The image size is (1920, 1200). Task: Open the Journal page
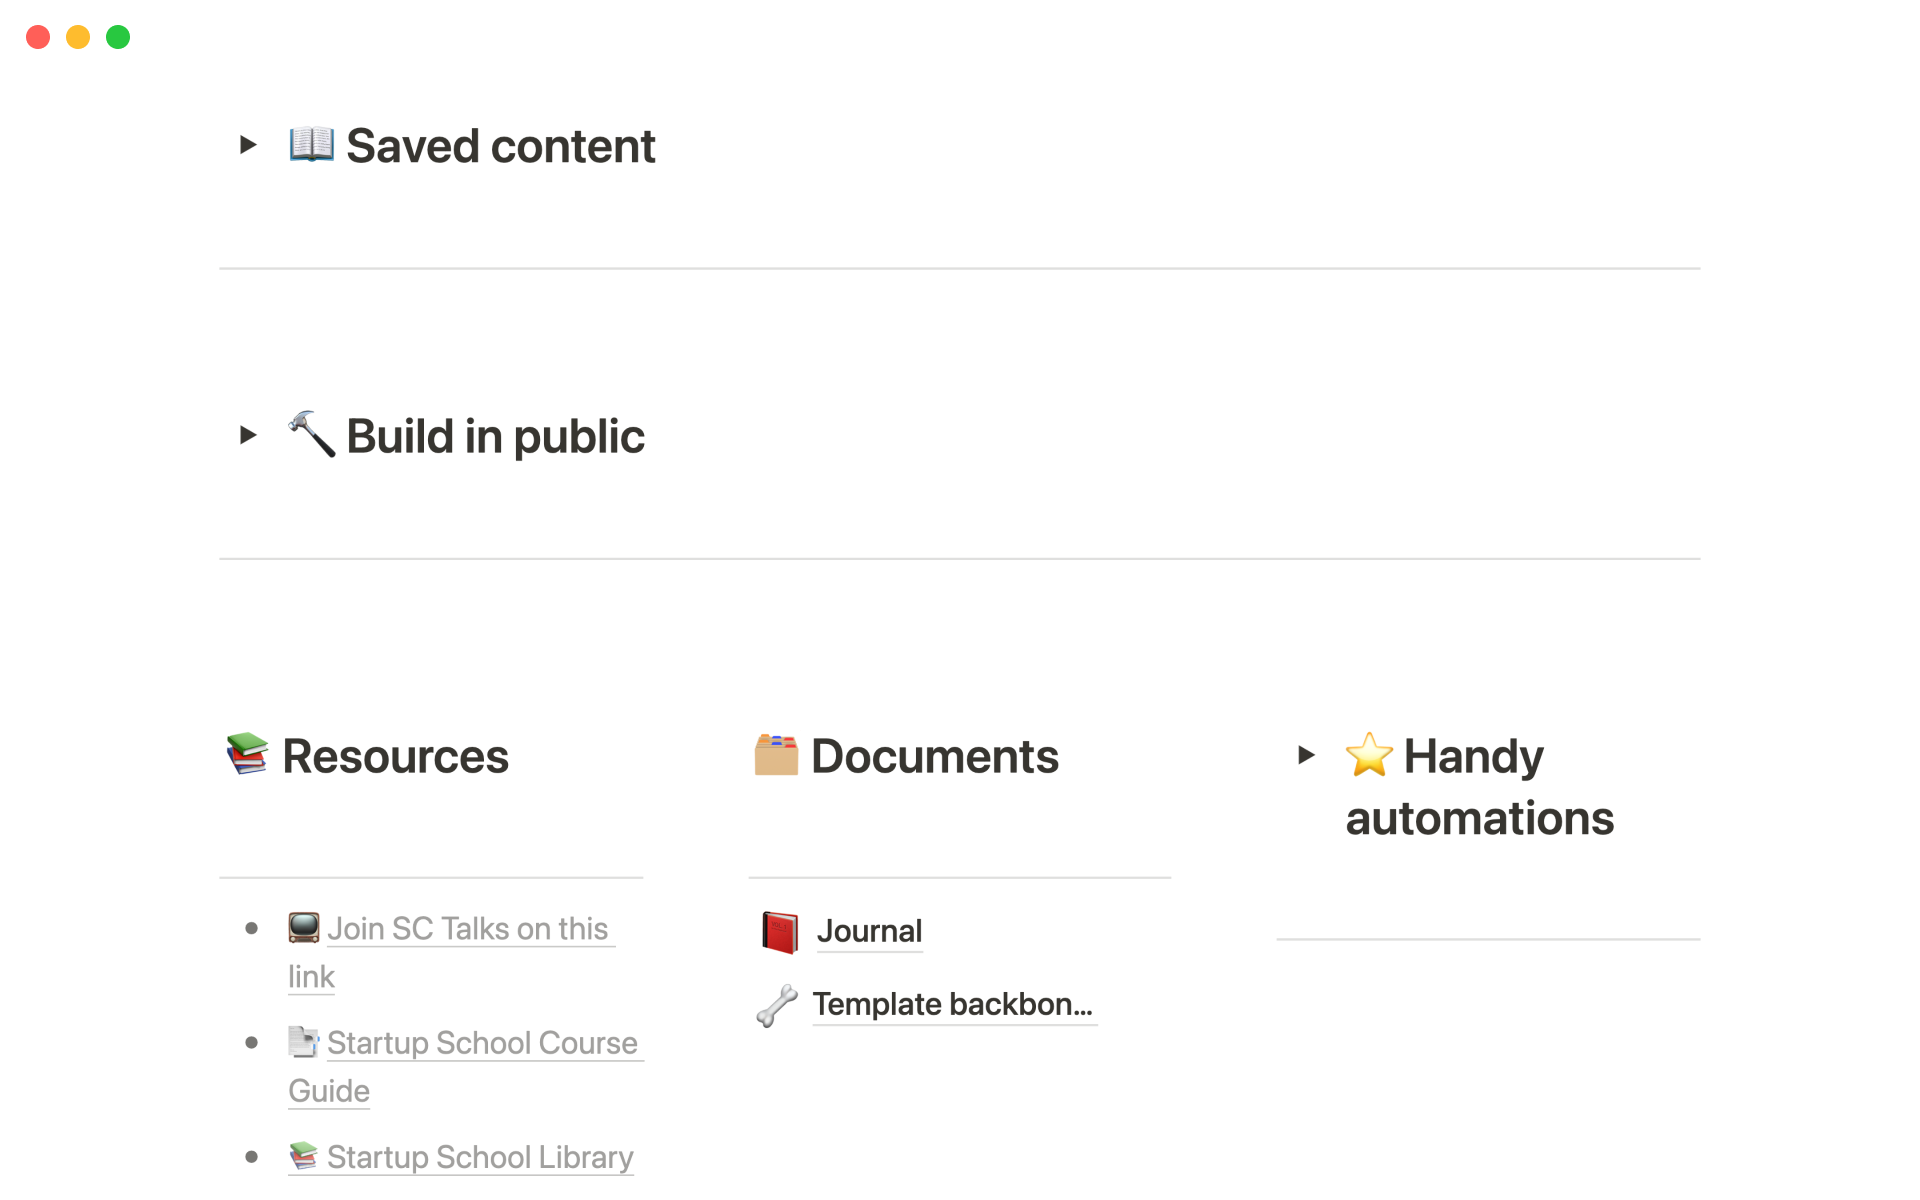pyautogui.click(x=869, y=932)
